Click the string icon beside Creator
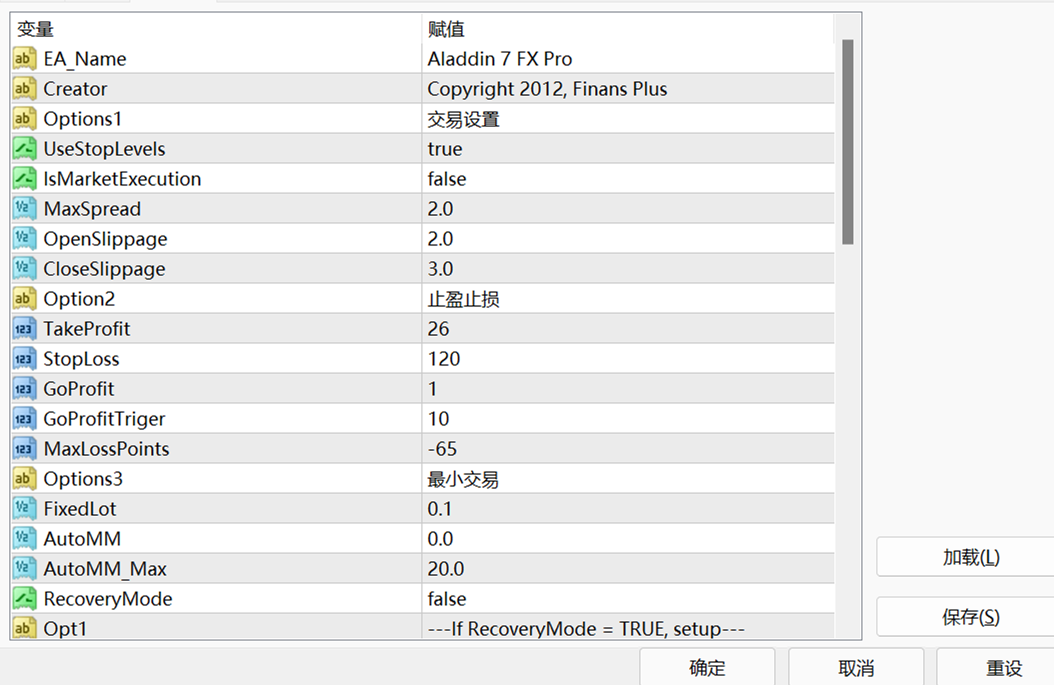The image size is (1054, 685). (x=25, y=89)
